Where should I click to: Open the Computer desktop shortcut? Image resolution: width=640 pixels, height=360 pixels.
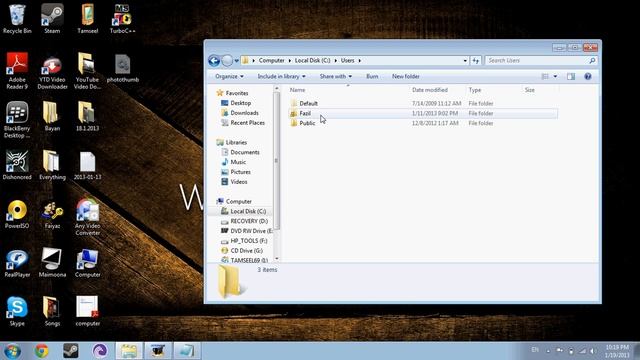pos(87,263)
